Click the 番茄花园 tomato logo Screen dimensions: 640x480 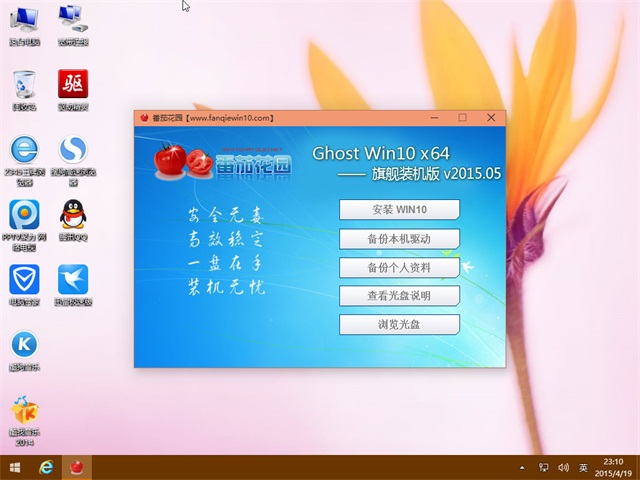[223, 162]
